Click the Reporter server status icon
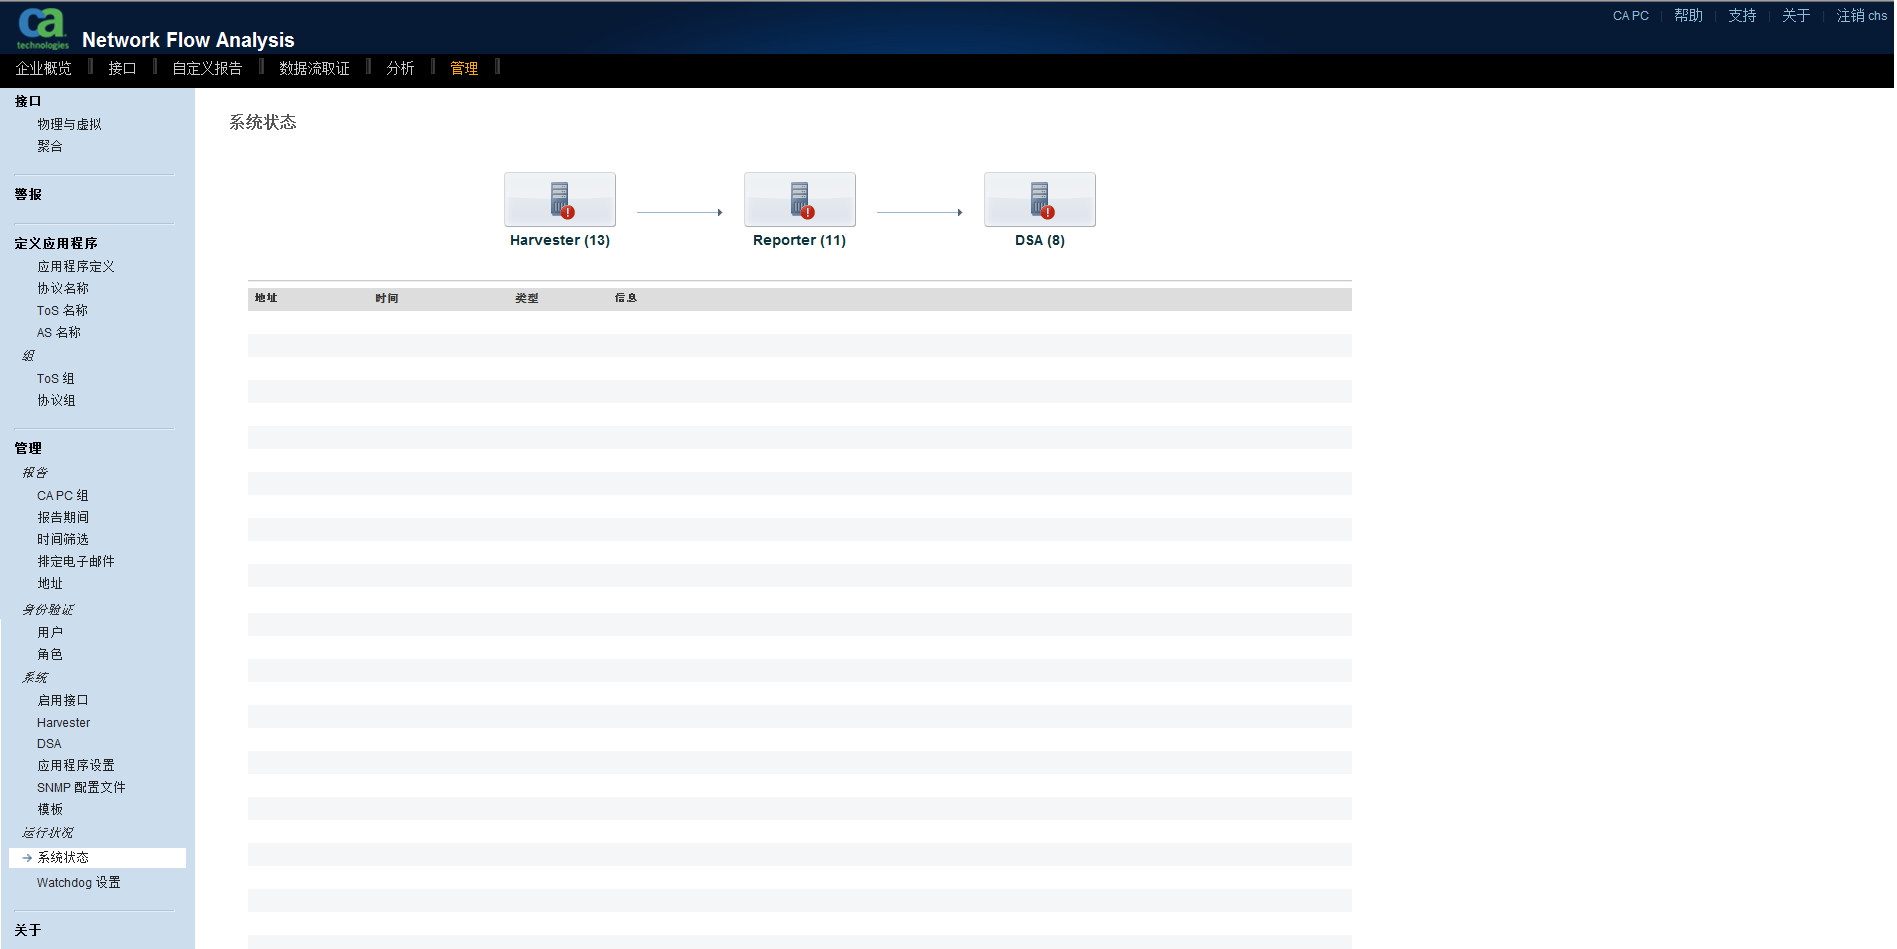 (x=800, y=199)
